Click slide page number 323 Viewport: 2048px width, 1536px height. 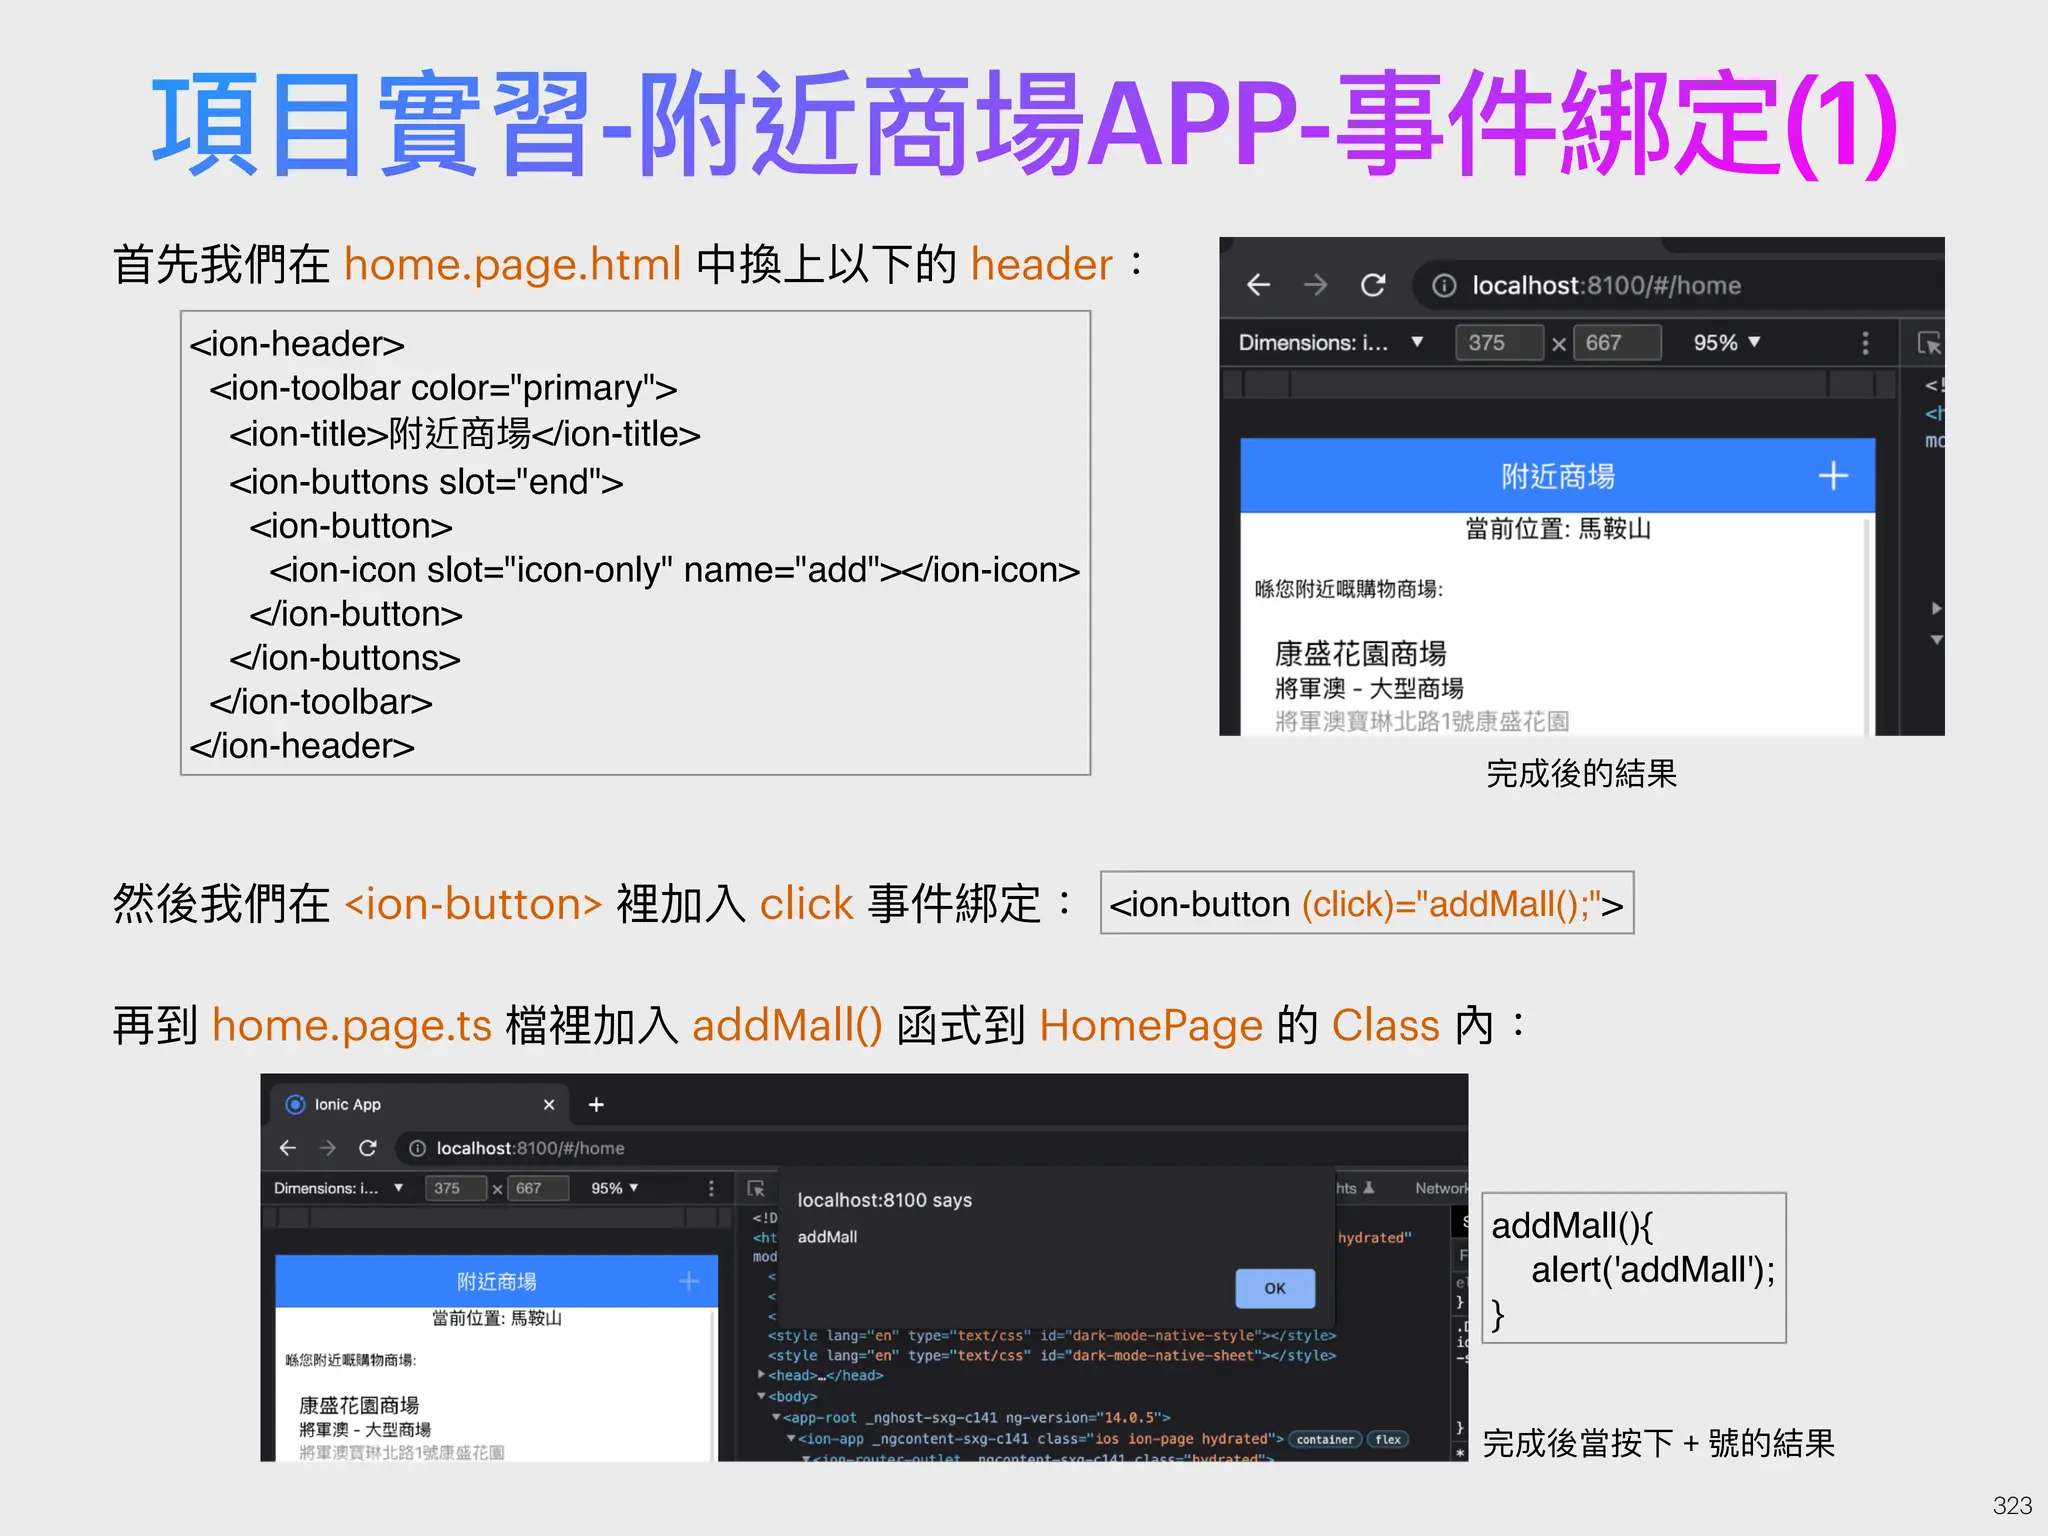2012,1505
